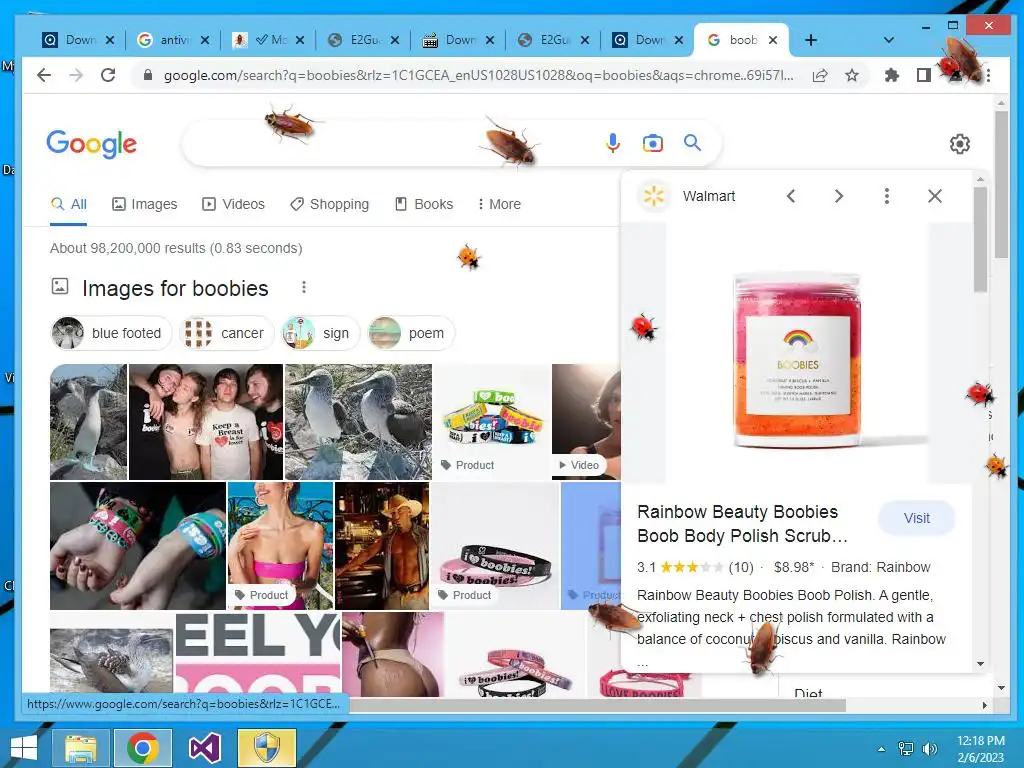The image size is (1024, 768).
Task: Open a new tab with the plus button
Action: pos(810,40)
